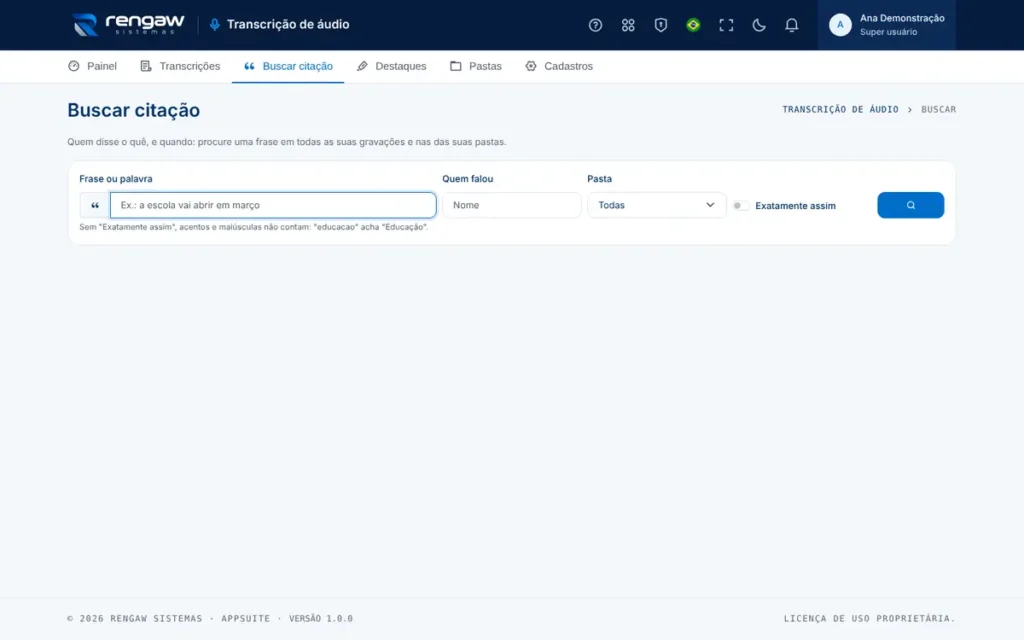This screenshot has width=1024, height=640.
Task: Switch to dark mode with the moon icon
Action: 758,25
